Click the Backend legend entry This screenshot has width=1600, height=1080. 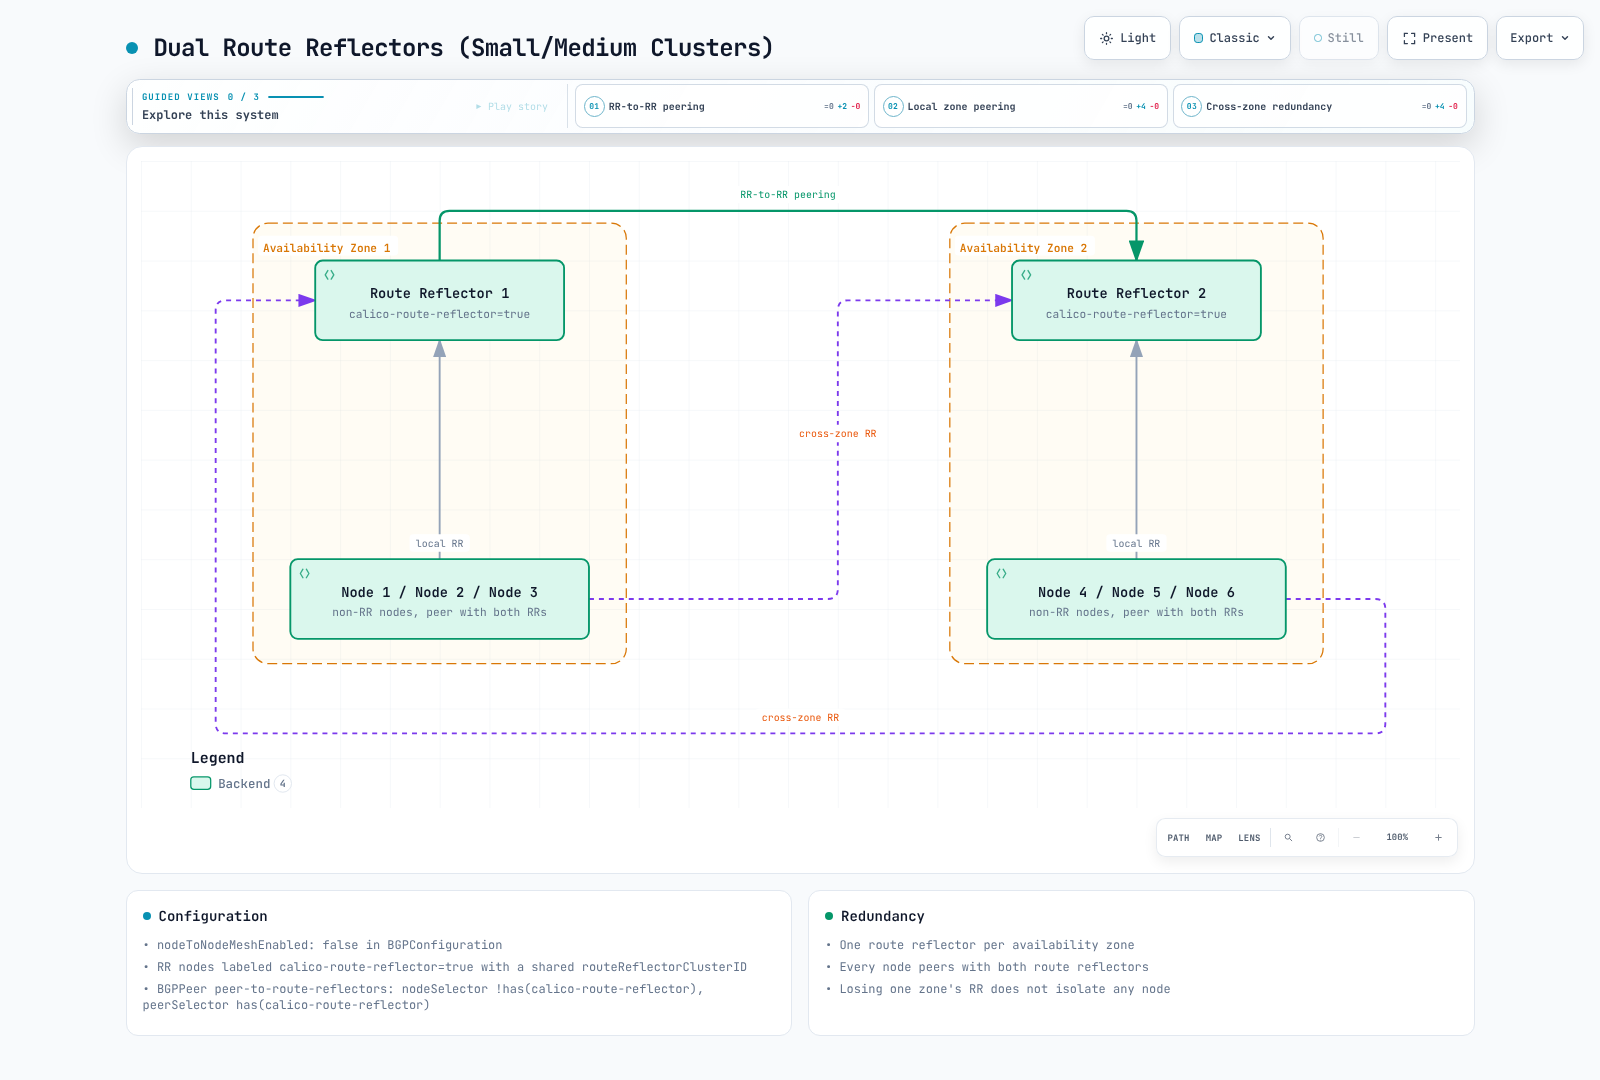coord(240,784)
